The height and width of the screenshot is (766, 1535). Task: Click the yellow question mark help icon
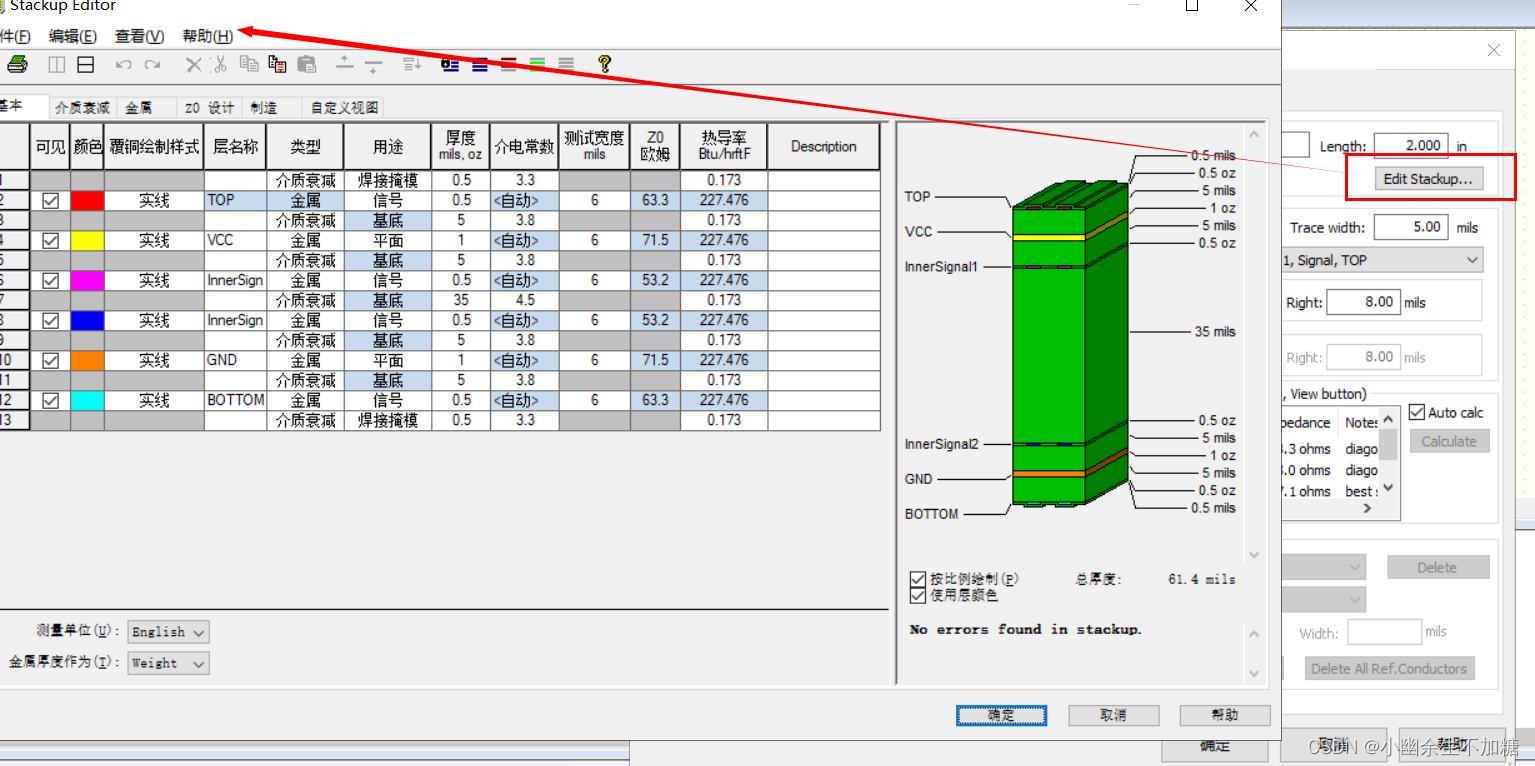click(604, 65)
